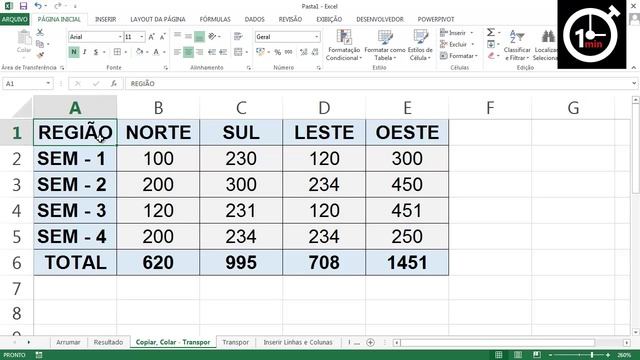Toggle italic (I) formatting

84,52
